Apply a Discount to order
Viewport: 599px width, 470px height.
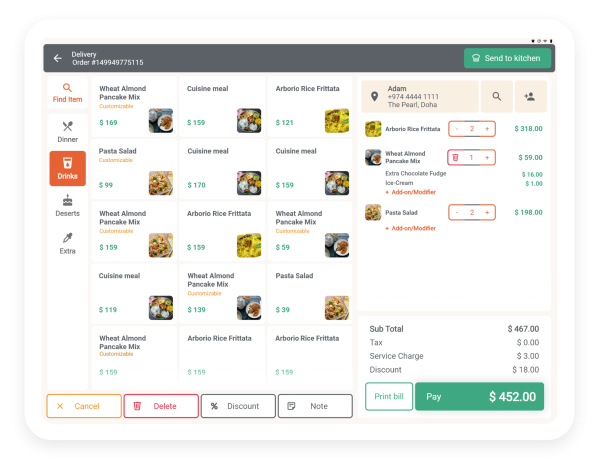(238, 406)
